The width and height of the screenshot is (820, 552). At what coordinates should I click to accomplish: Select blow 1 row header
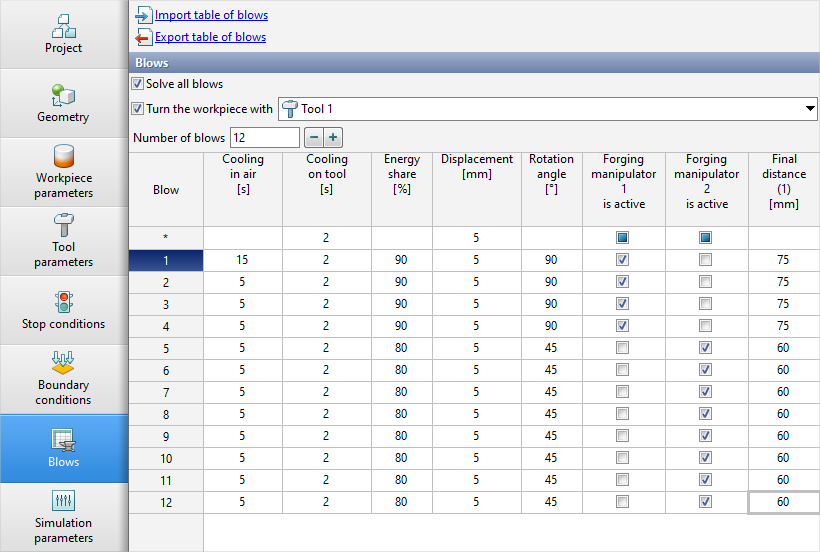click(x=166, y=260)
